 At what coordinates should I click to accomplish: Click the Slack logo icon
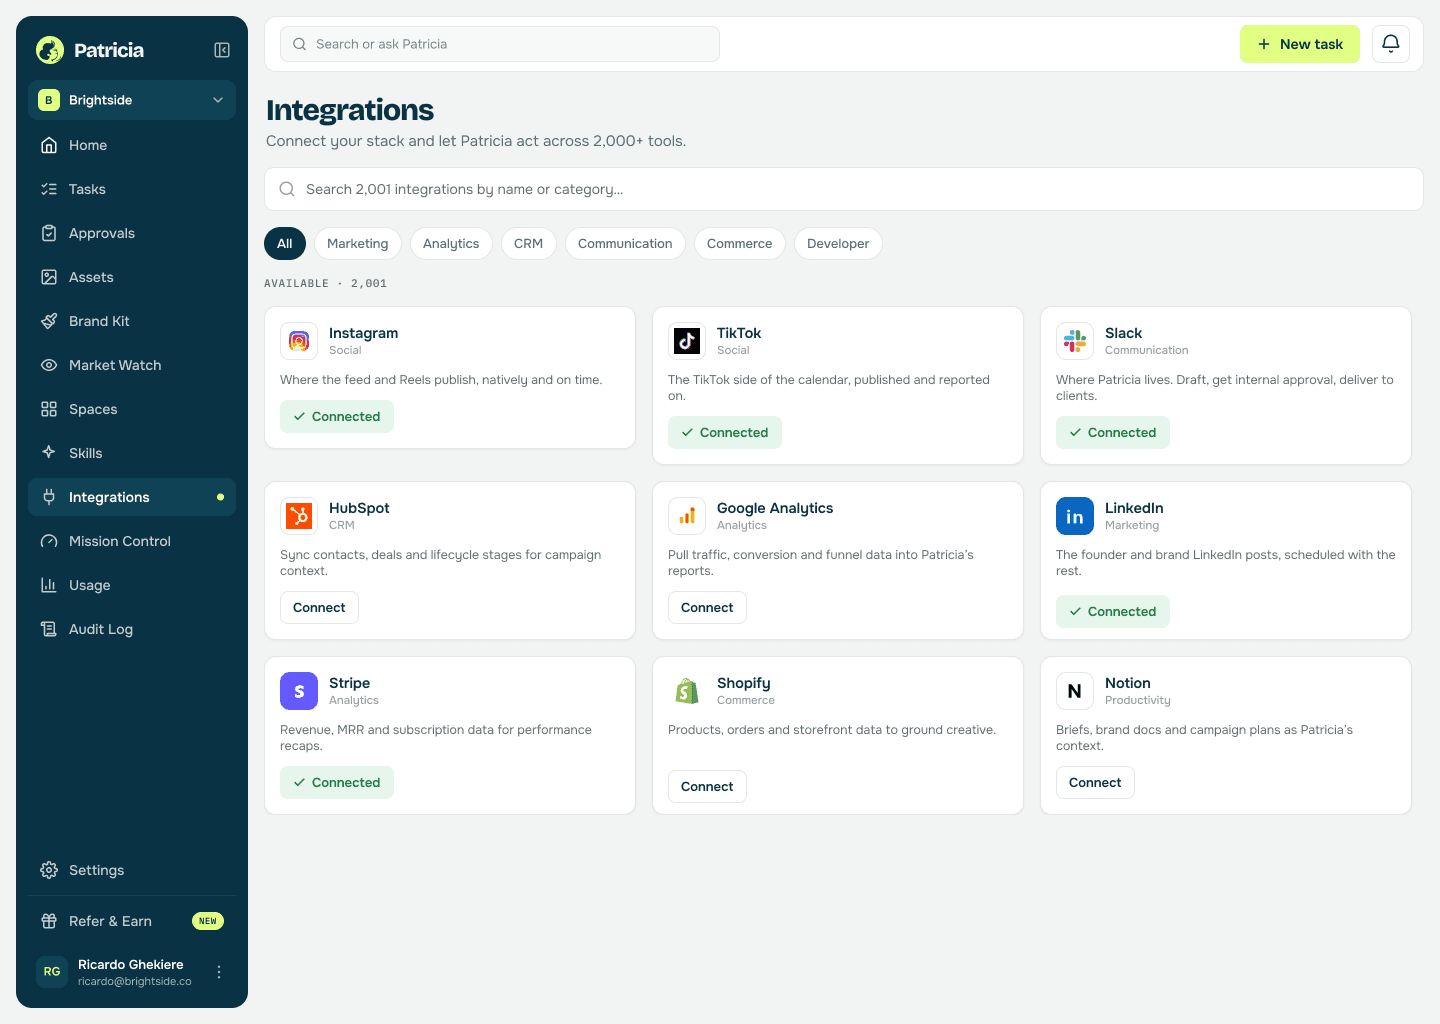[1075, 341]
